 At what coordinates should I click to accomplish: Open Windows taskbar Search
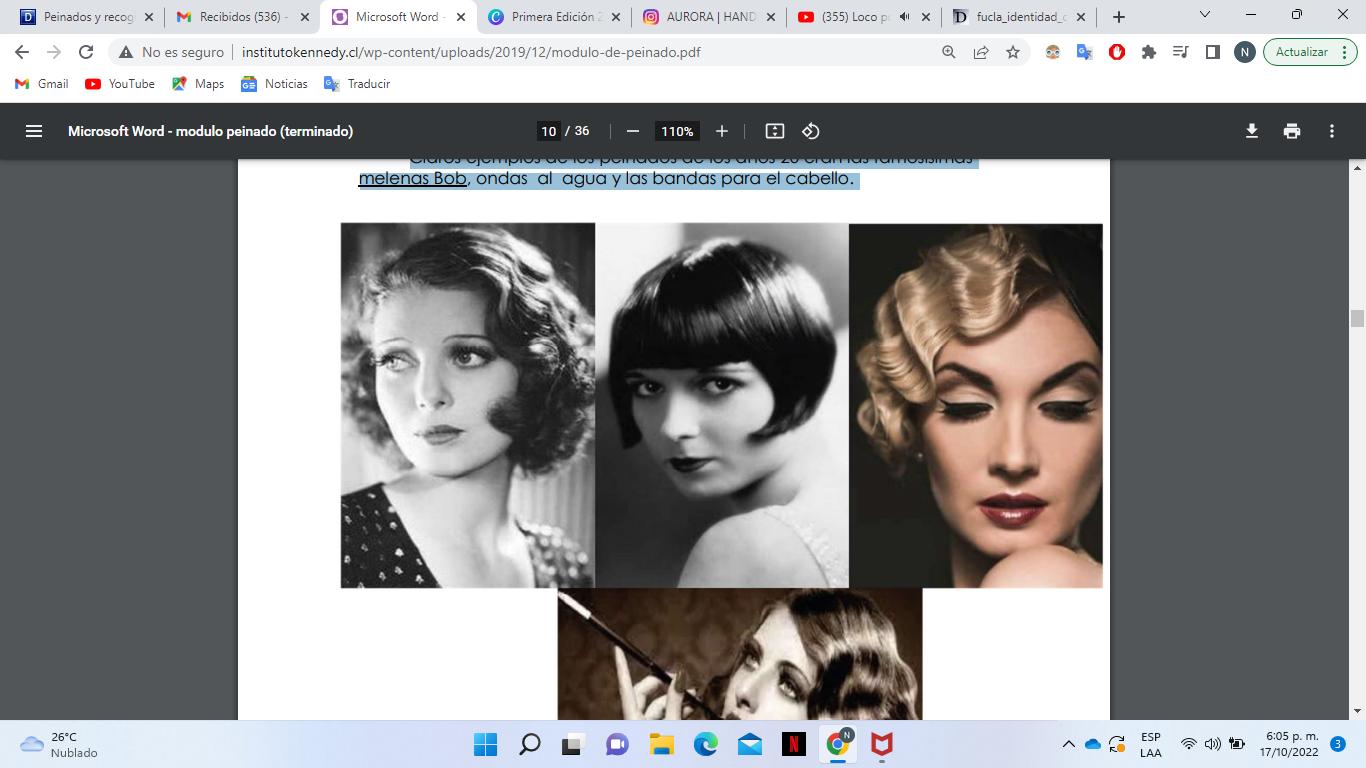pos(529,744)
